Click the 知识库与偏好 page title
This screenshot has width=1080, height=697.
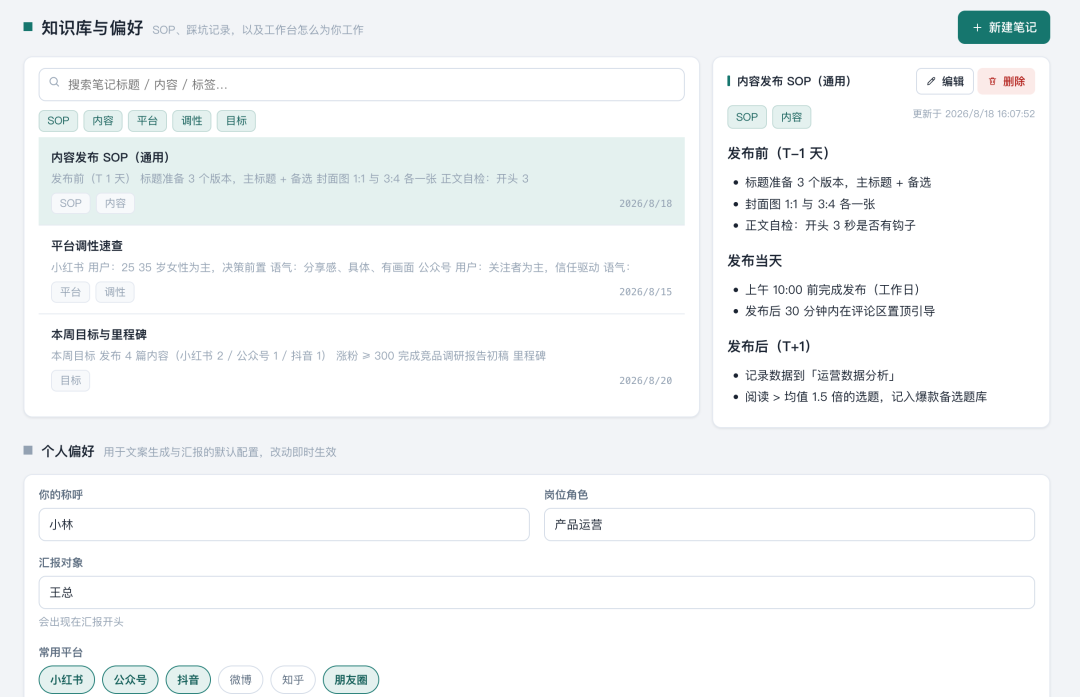pyautogui.click(x=92, y=28)
